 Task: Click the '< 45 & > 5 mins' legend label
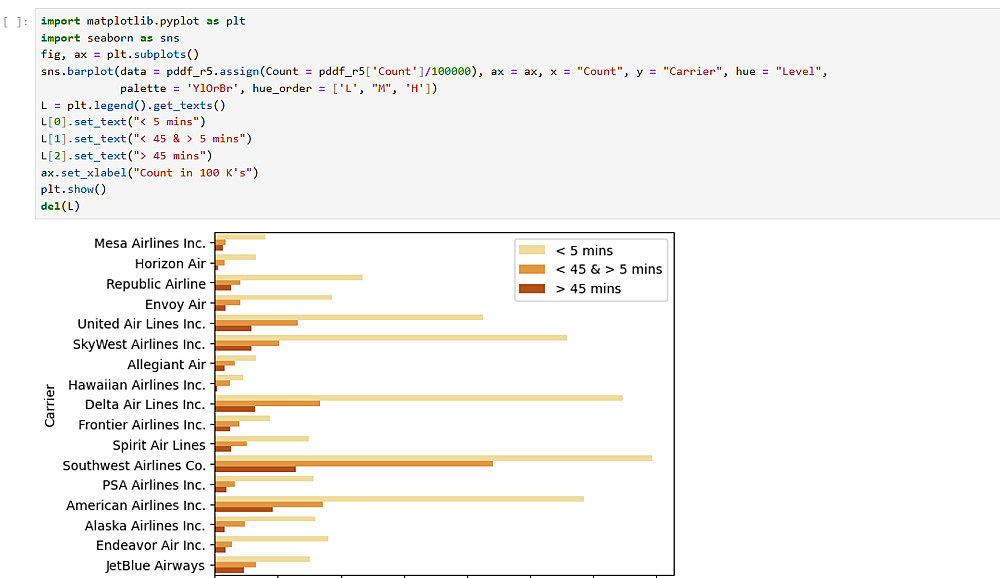point(609,269)
